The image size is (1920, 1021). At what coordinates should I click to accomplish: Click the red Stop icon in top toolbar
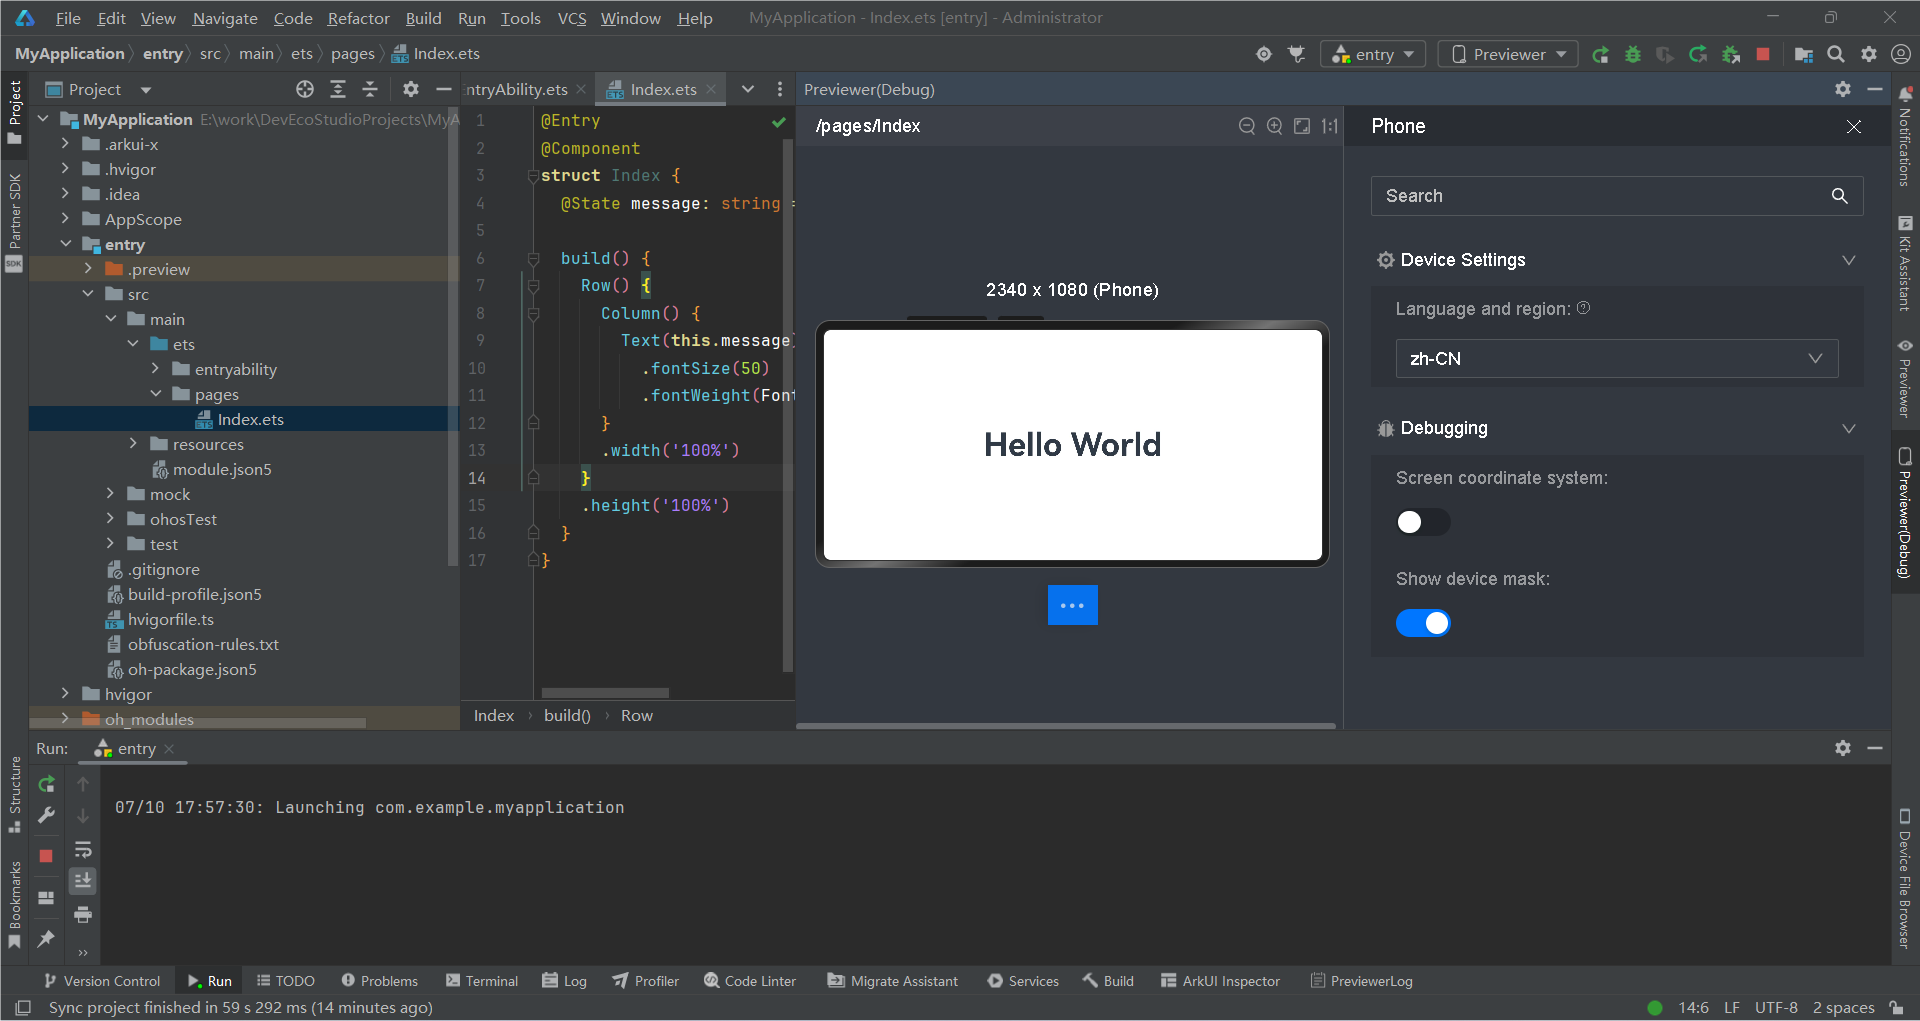pyautogui.click(x=1763, y=54)
